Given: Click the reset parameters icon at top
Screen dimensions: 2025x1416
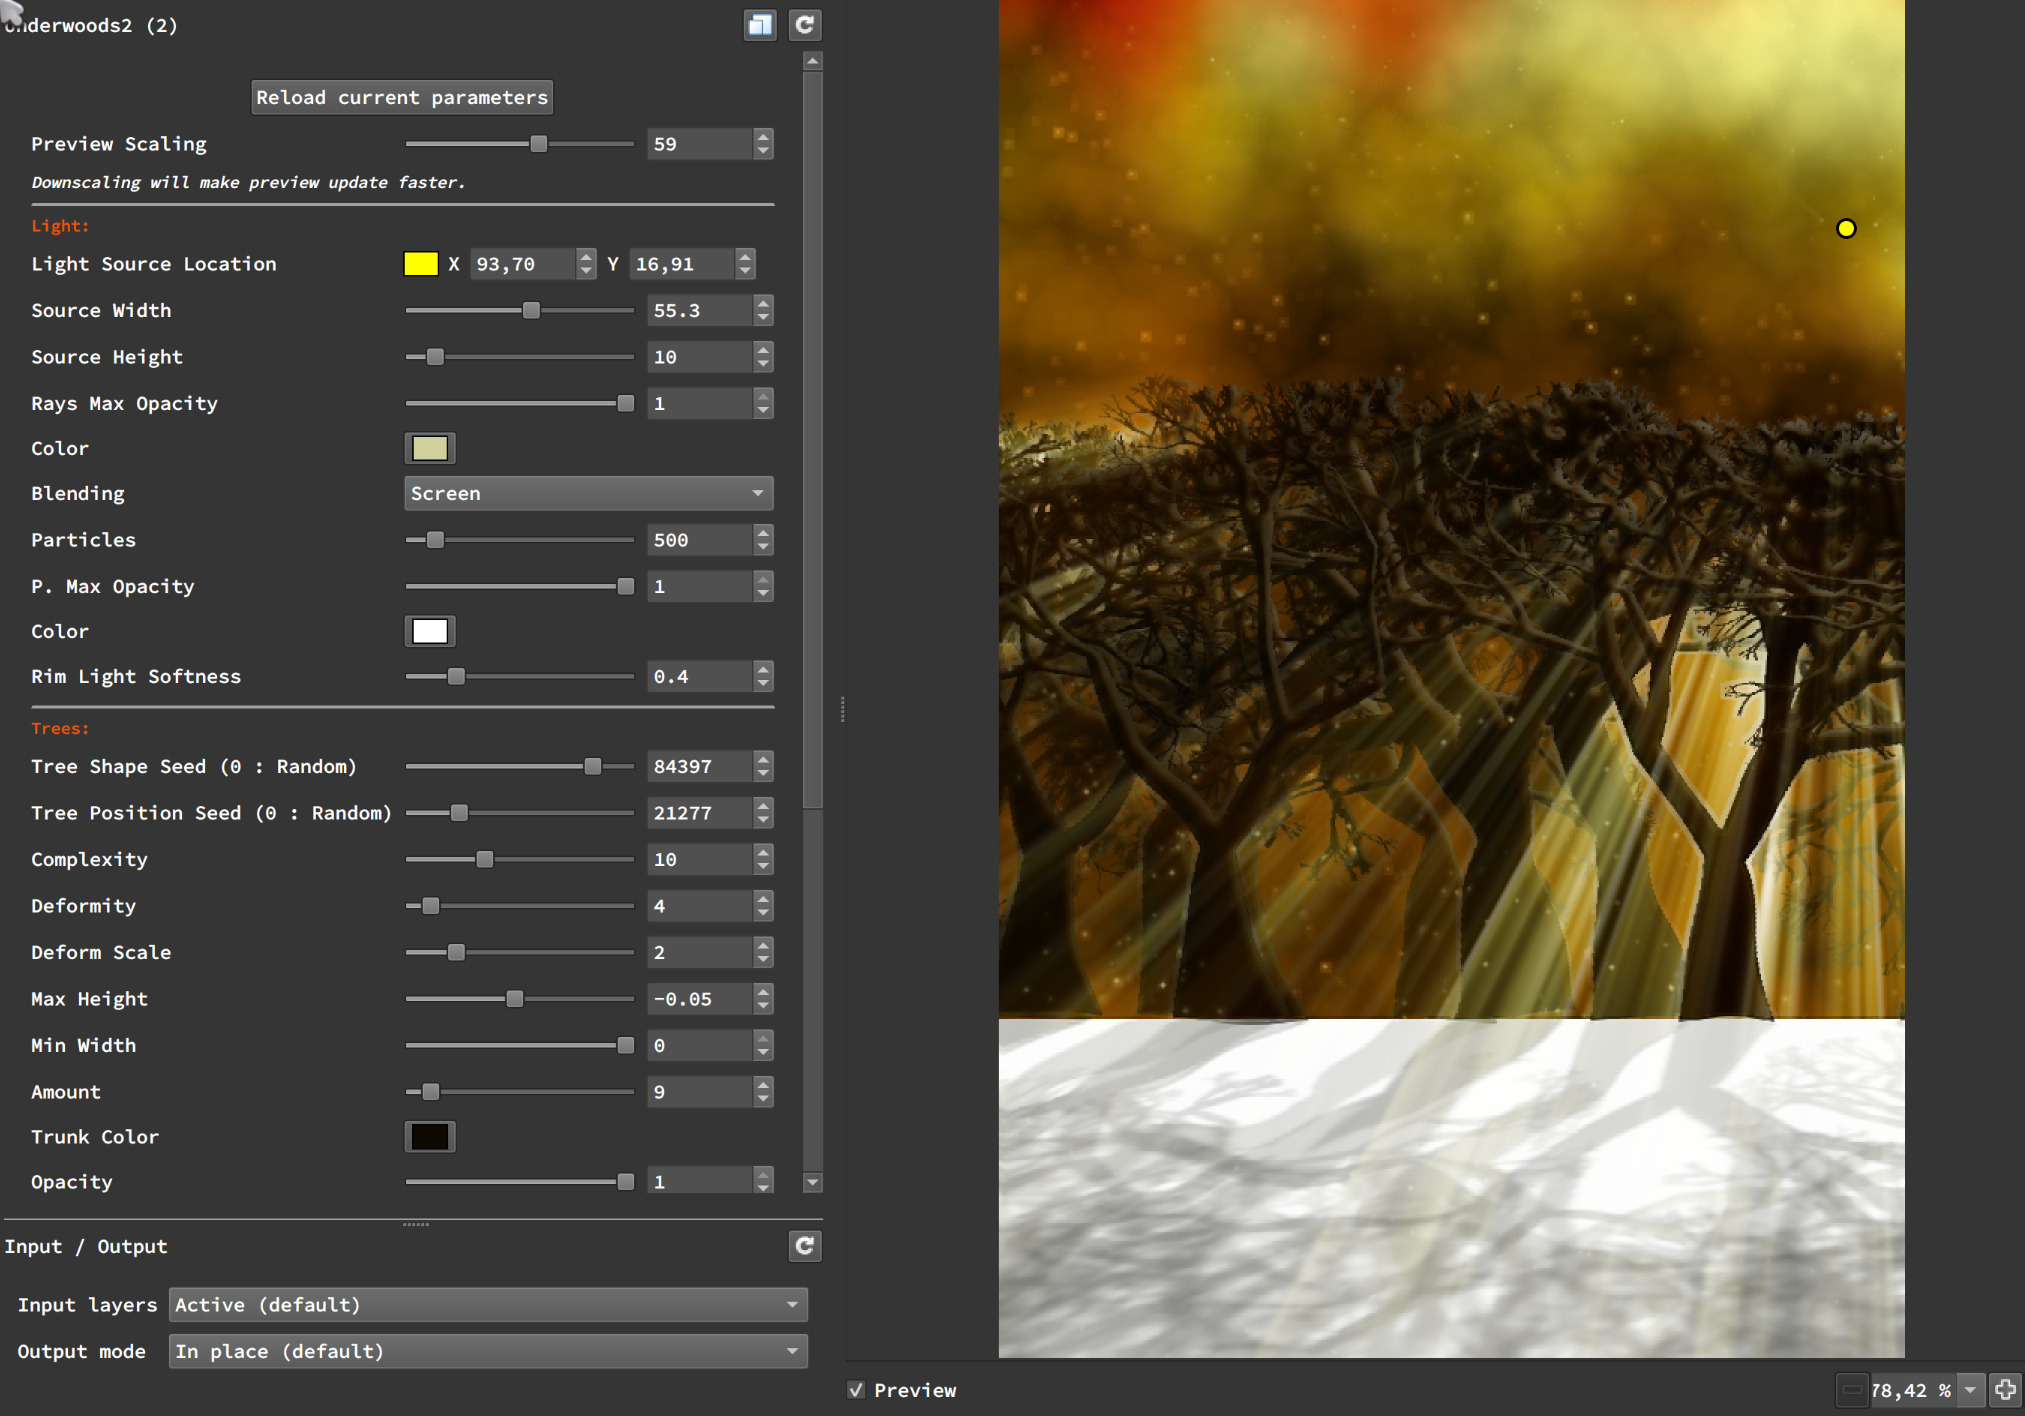Looking at the screenshot, I should pos(805,25).
